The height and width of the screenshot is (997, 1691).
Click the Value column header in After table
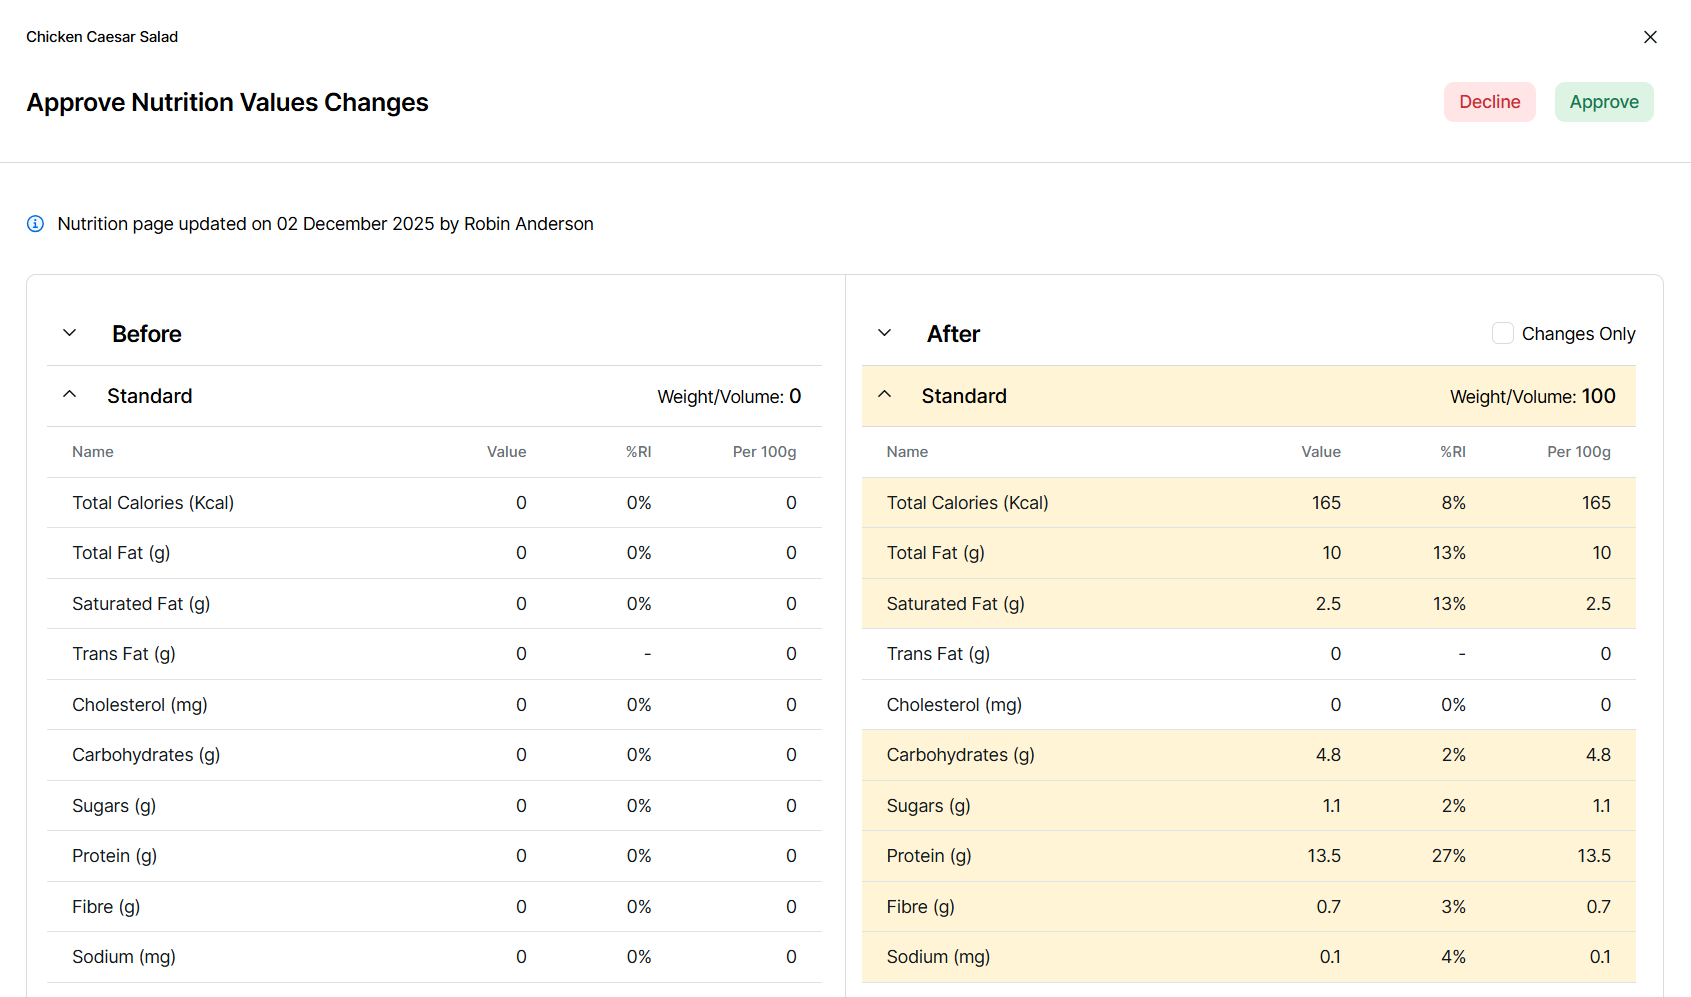pyautogui.click(x=1320, y=452)
